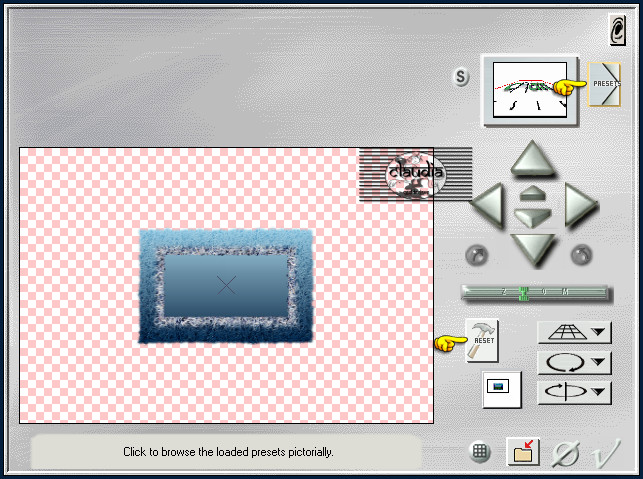The height and width of the screenshot is (479, 643).
Task: Move view left with large left arrow
Action: point(488,205)
